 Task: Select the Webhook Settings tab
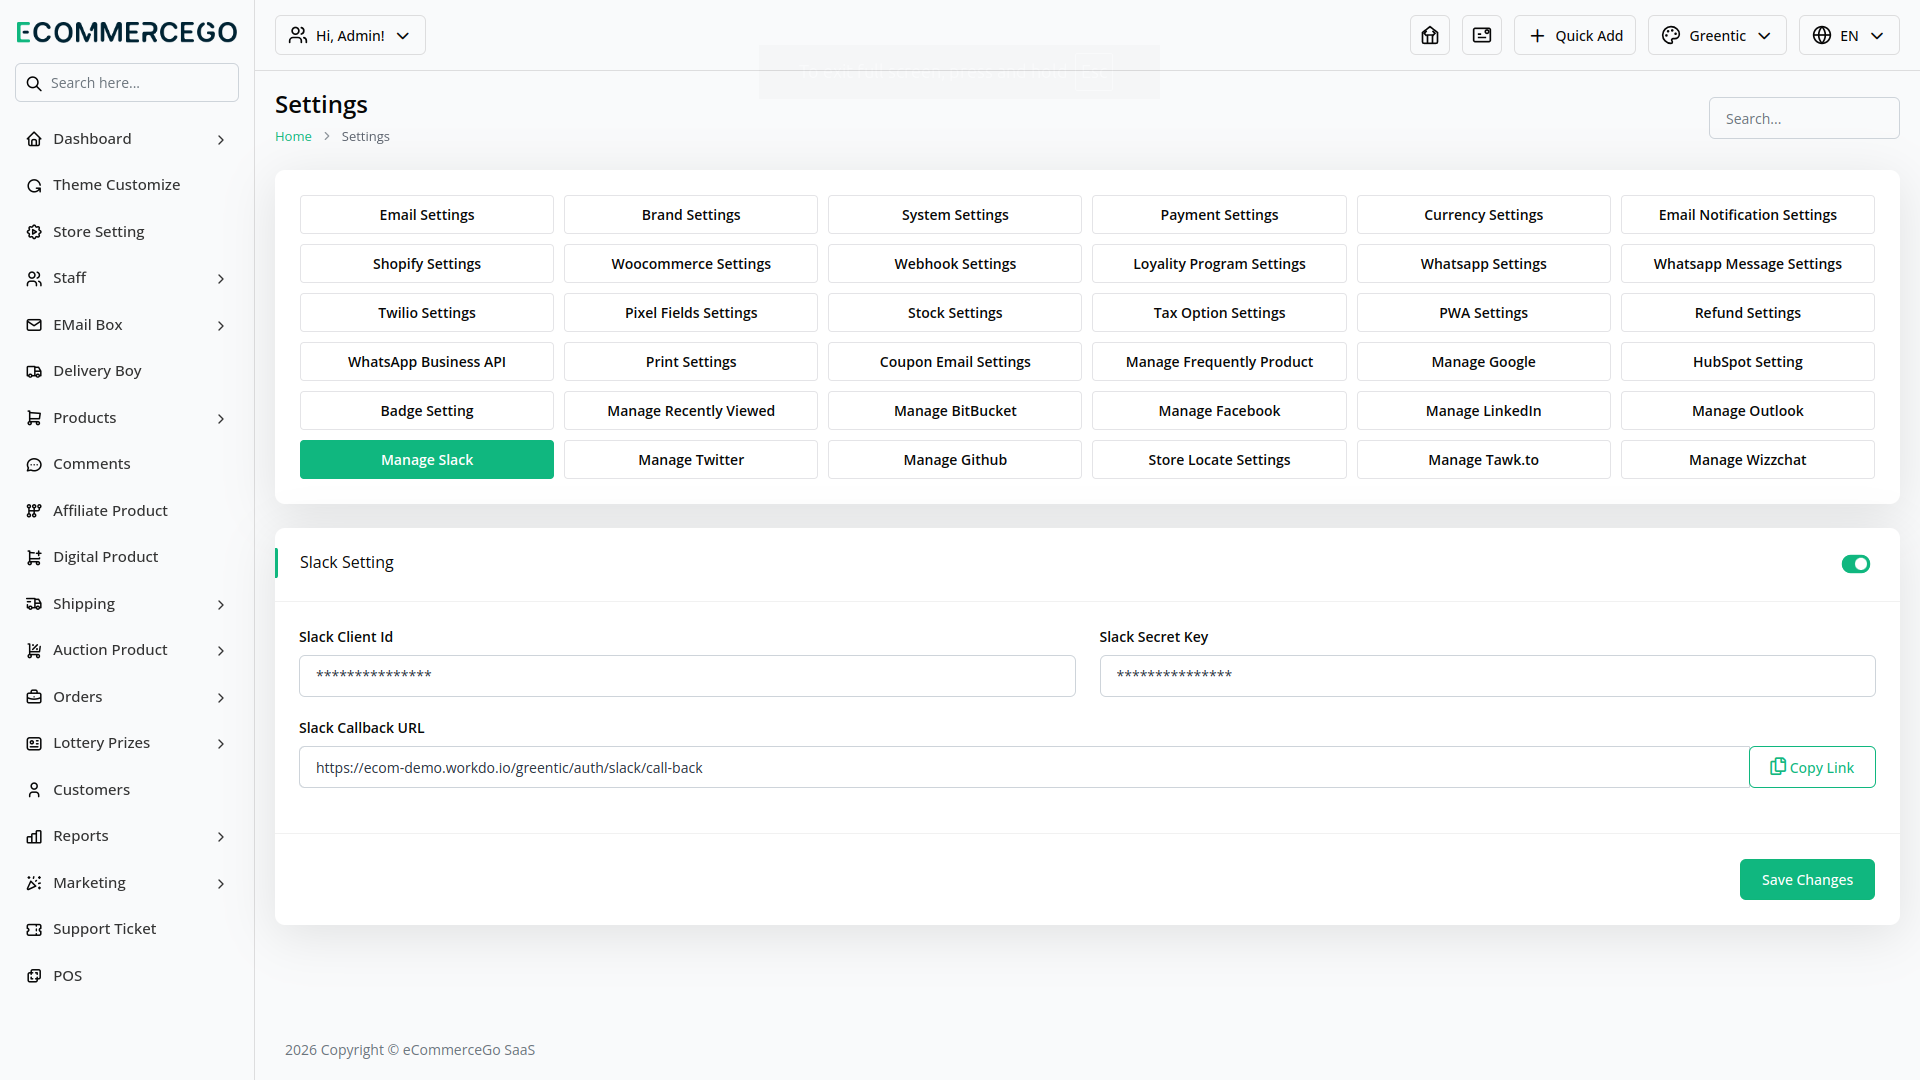click(955, 263)
